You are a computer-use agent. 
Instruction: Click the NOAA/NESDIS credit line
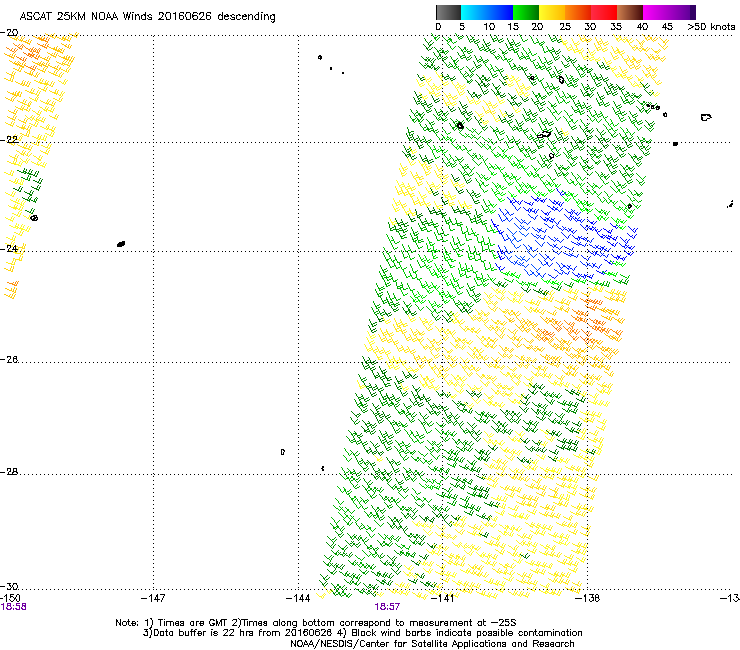(x=432, y=644)
